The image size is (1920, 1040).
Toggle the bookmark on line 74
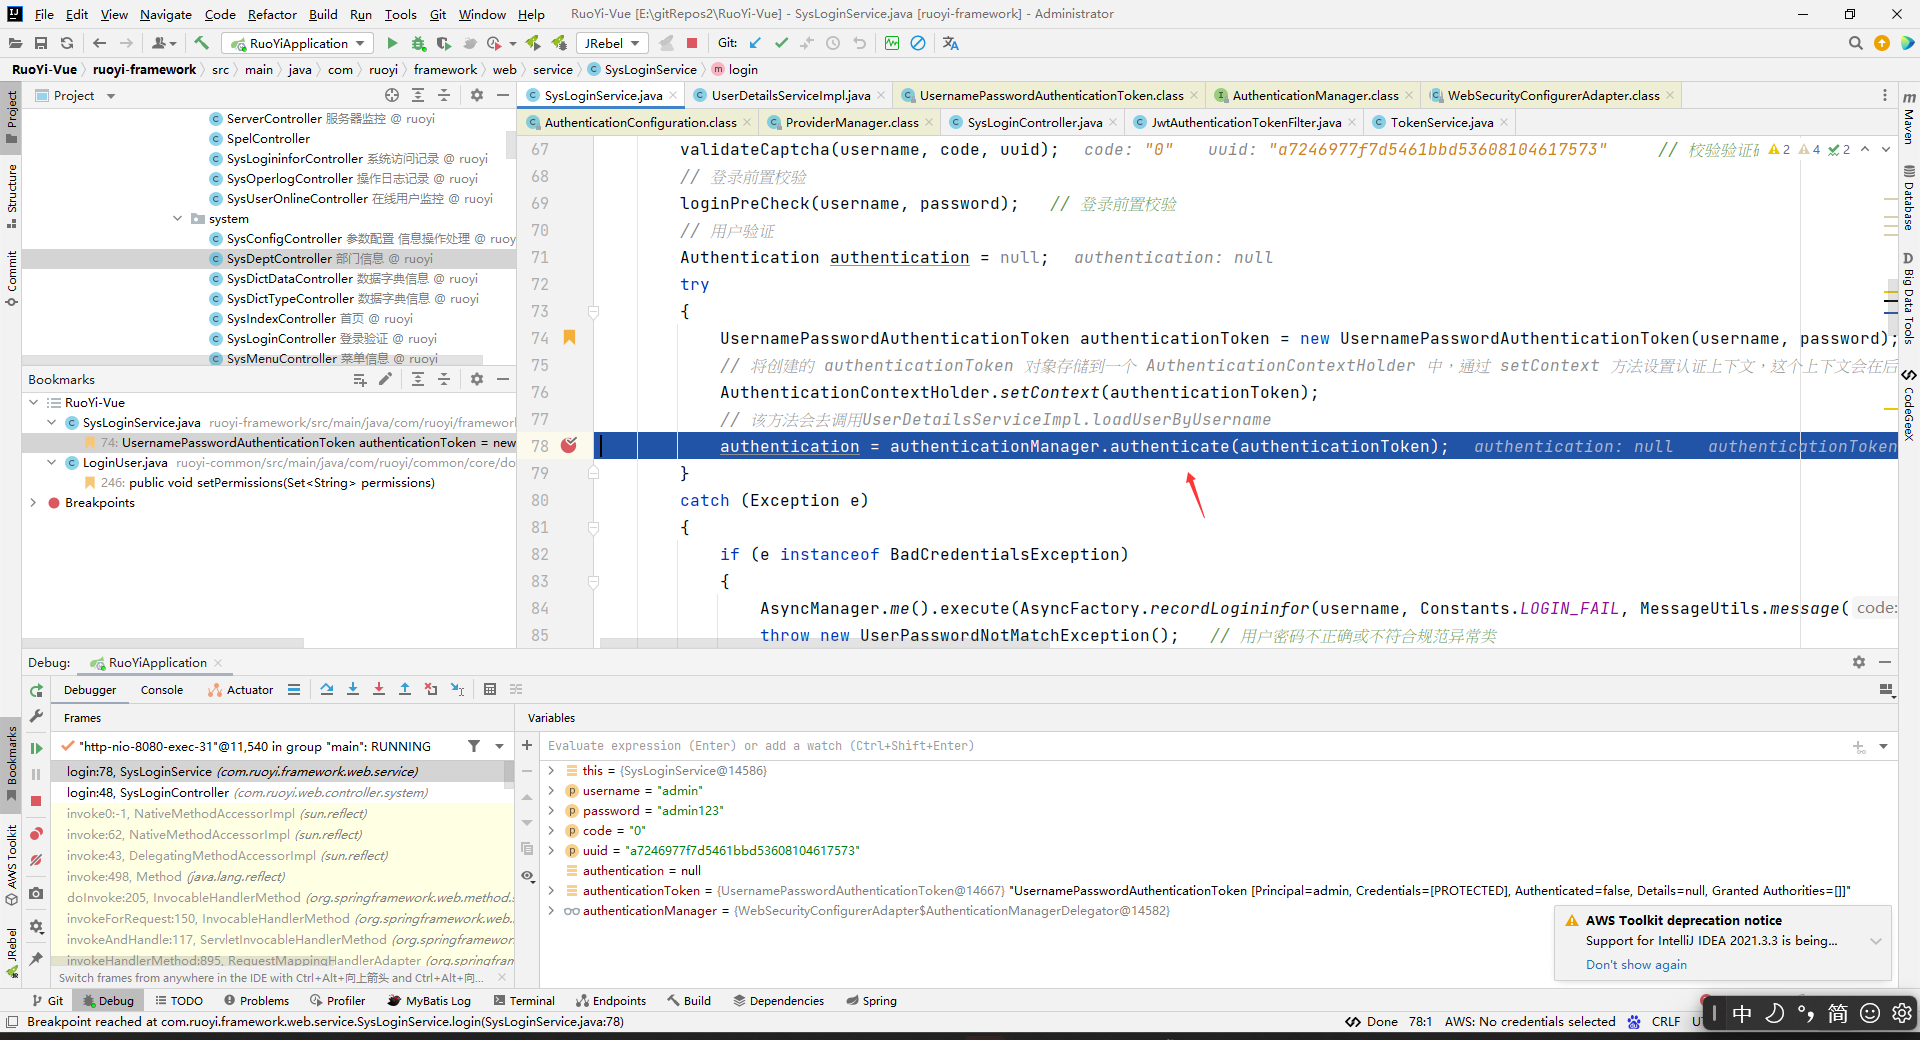pos(569,338)
